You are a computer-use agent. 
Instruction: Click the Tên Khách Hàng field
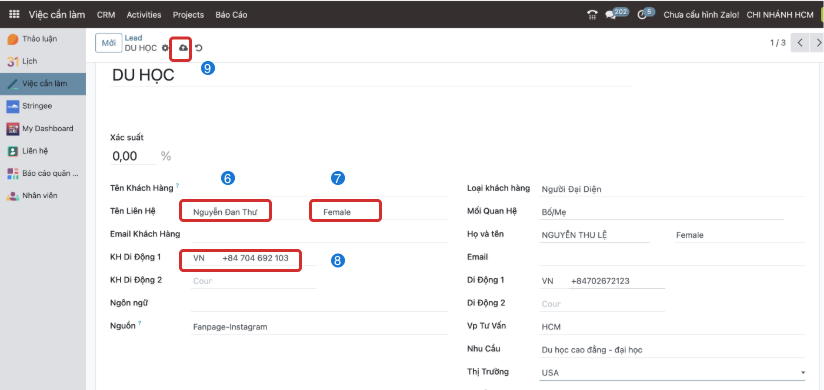pyautogui.click(x=319, y=189)
